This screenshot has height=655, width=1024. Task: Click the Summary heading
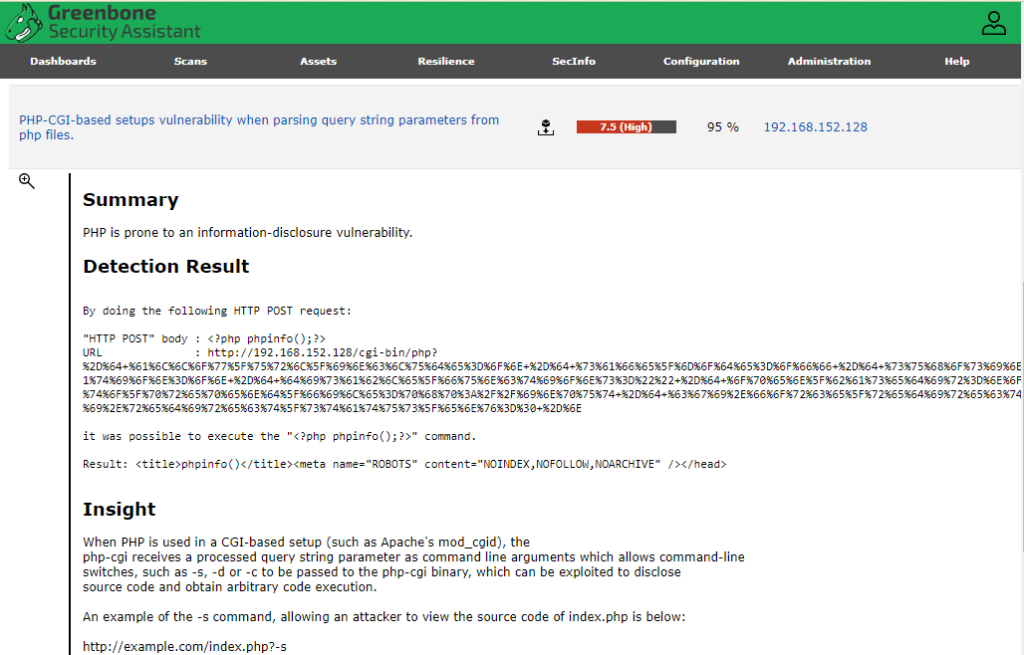[131, 200]
